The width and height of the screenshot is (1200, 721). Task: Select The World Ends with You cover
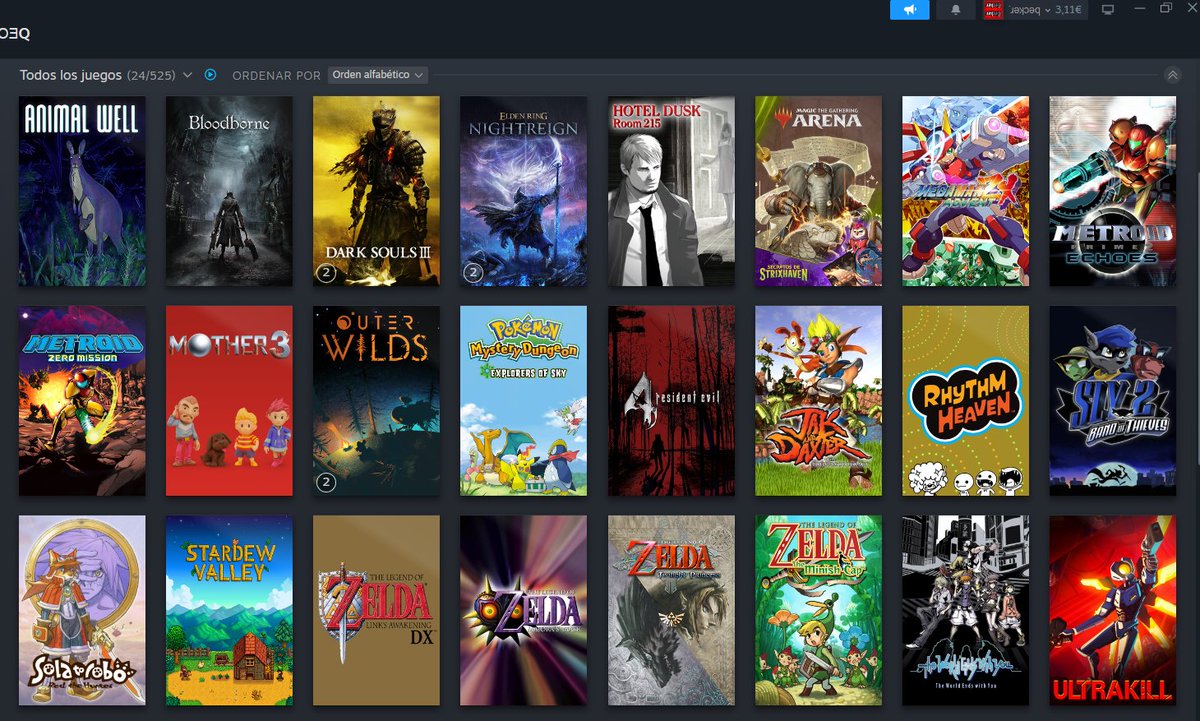coord(965,611)
